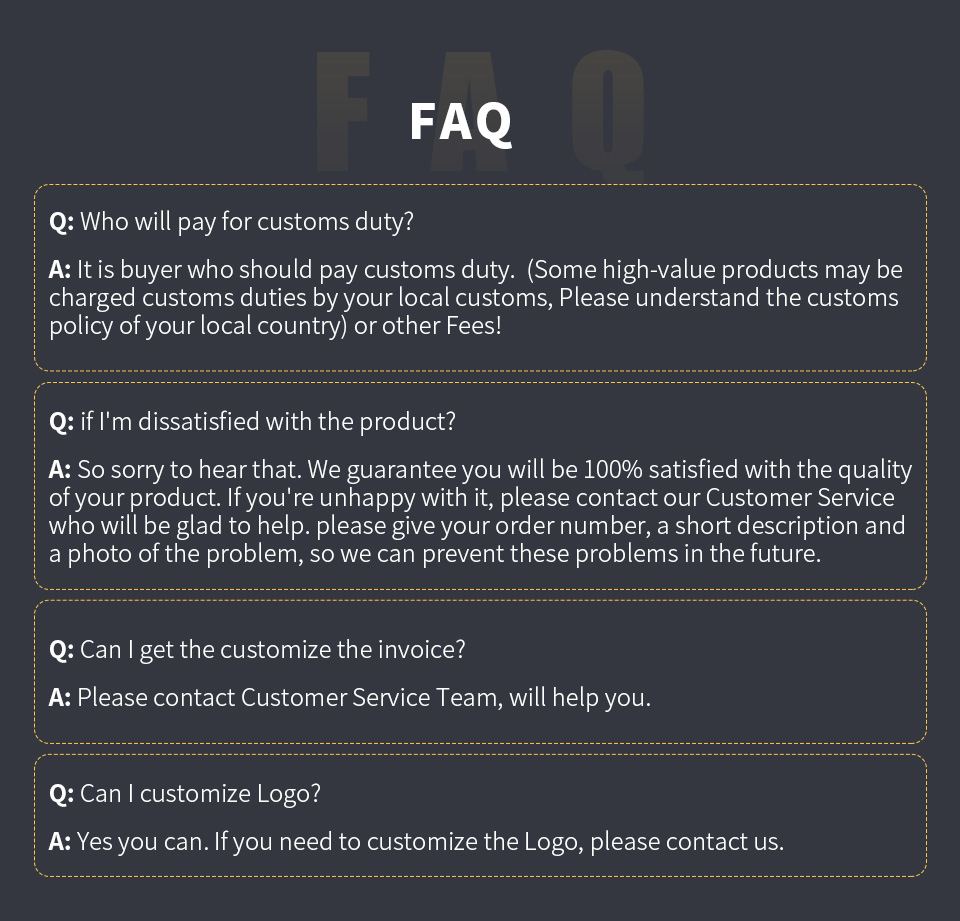This screenshot has width=960, height=921.
Task: Click the faded background letter 'F' behind the heading
Action: (x=343, y=111)
